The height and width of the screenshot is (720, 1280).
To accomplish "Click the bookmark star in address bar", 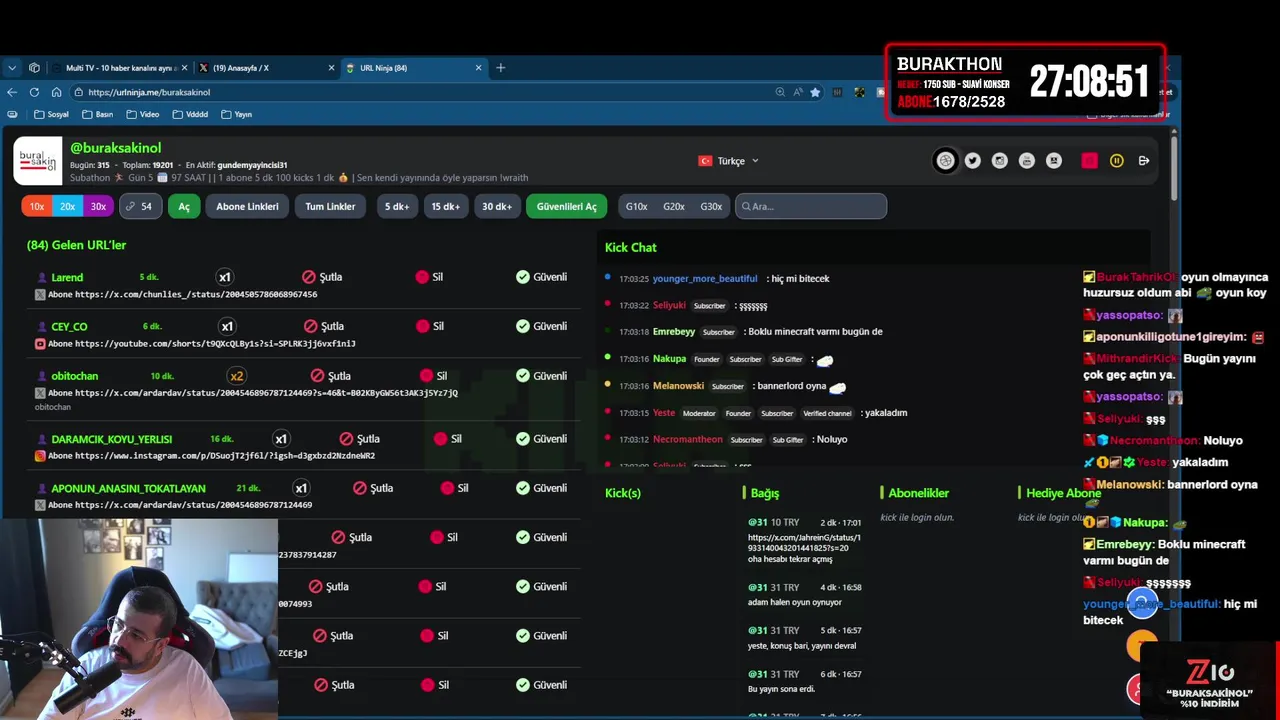I will [x=815, y=92].
